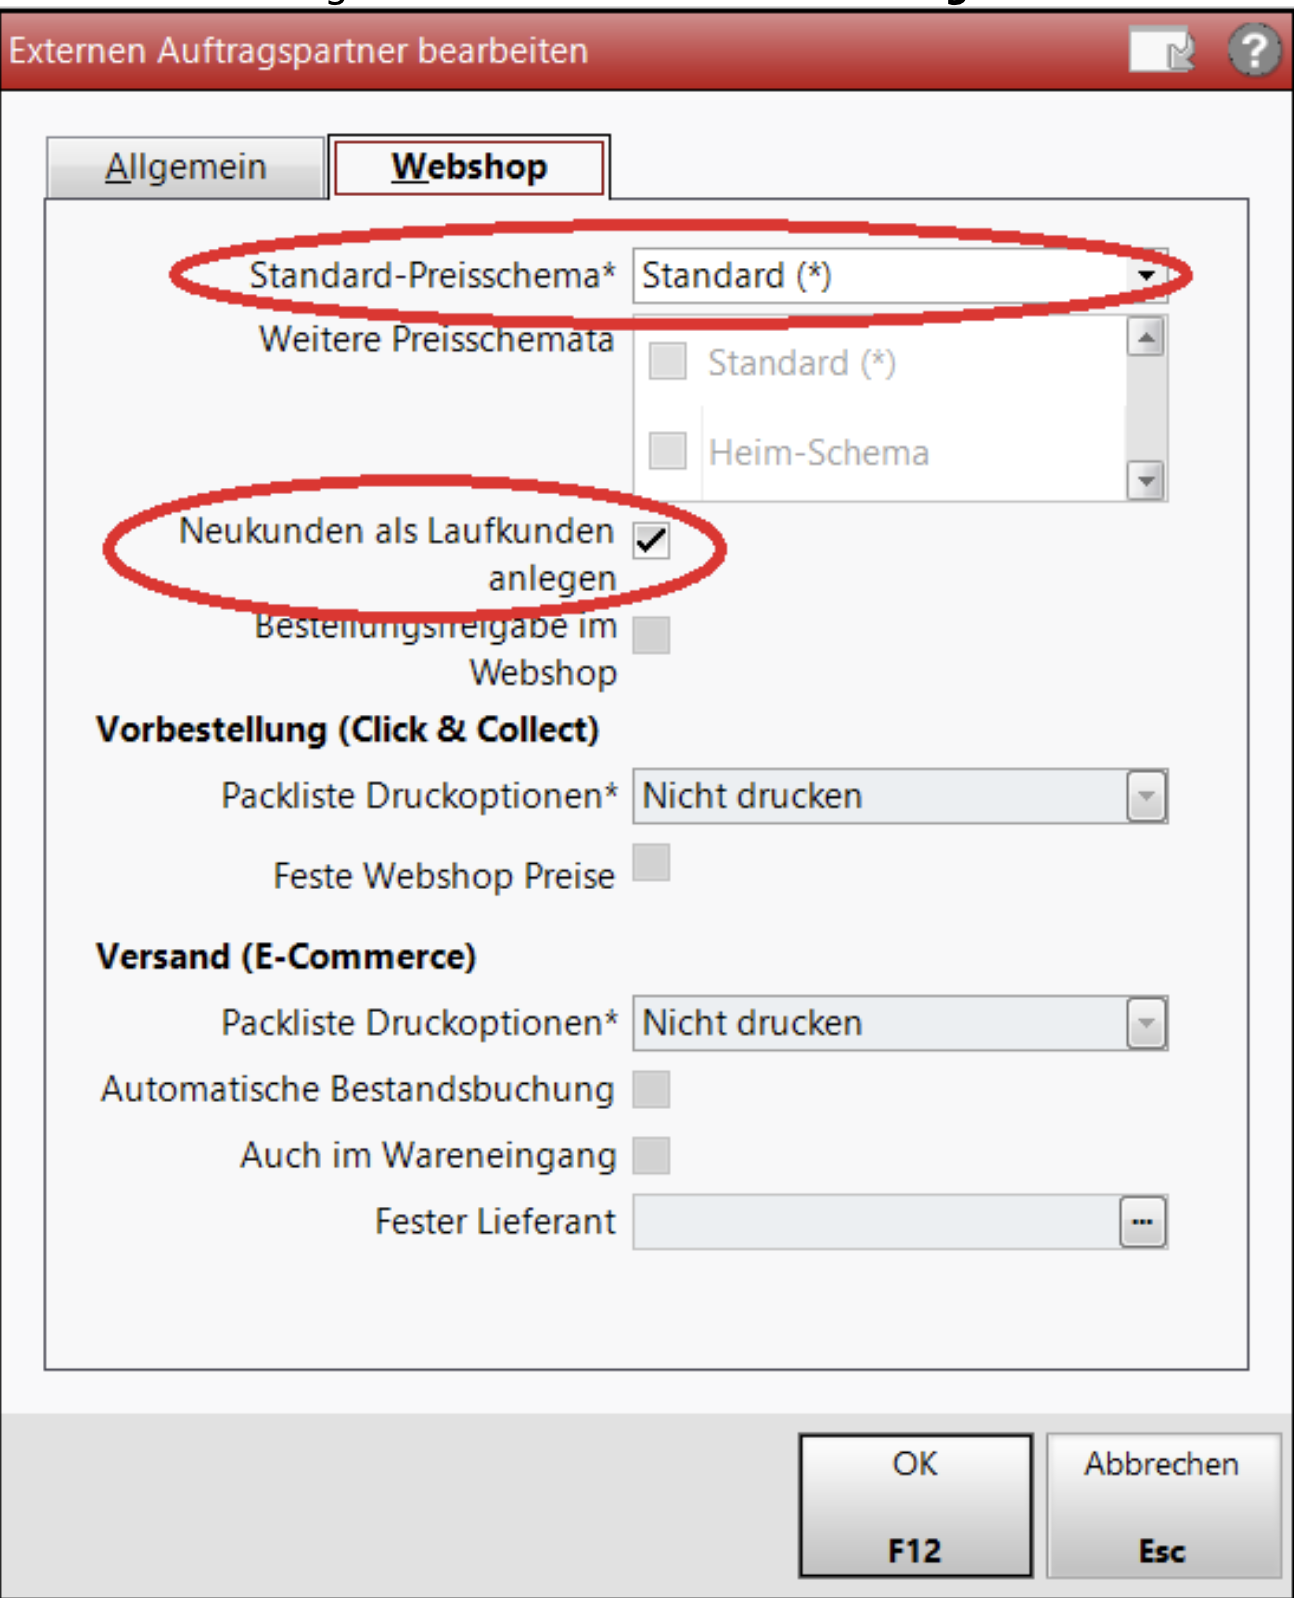Confirm with the OK F12 button
Image resolution: width=1294 pixels, height=1598 pixels.
[x=915, y=1506]
